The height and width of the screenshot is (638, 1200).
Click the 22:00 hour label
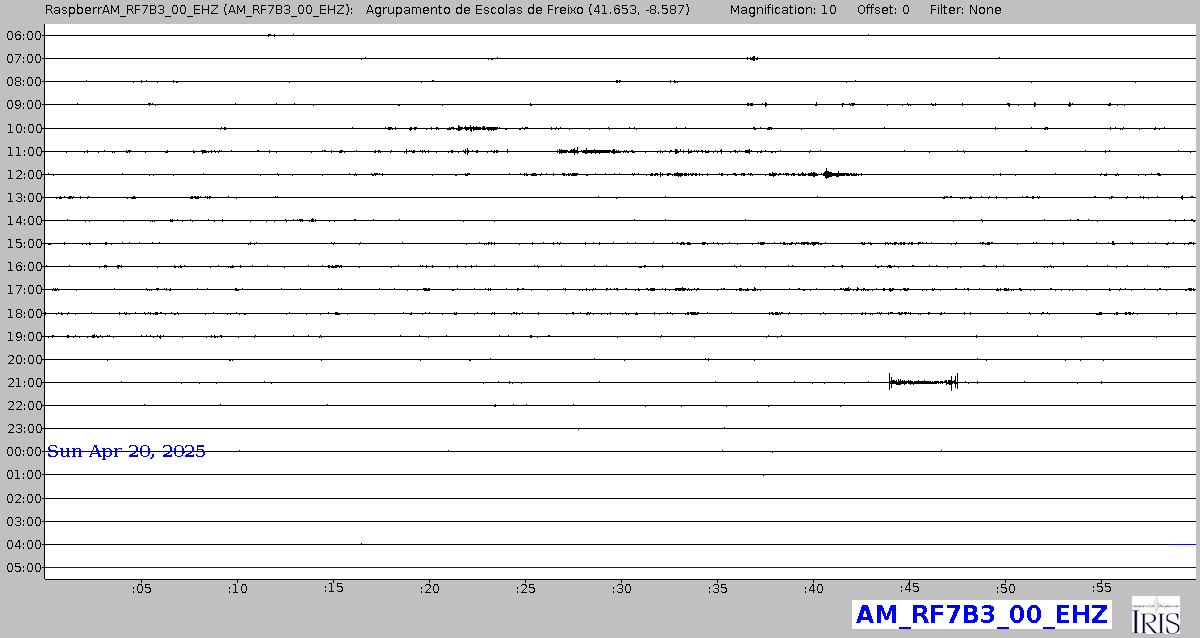(x=24, y=405)
